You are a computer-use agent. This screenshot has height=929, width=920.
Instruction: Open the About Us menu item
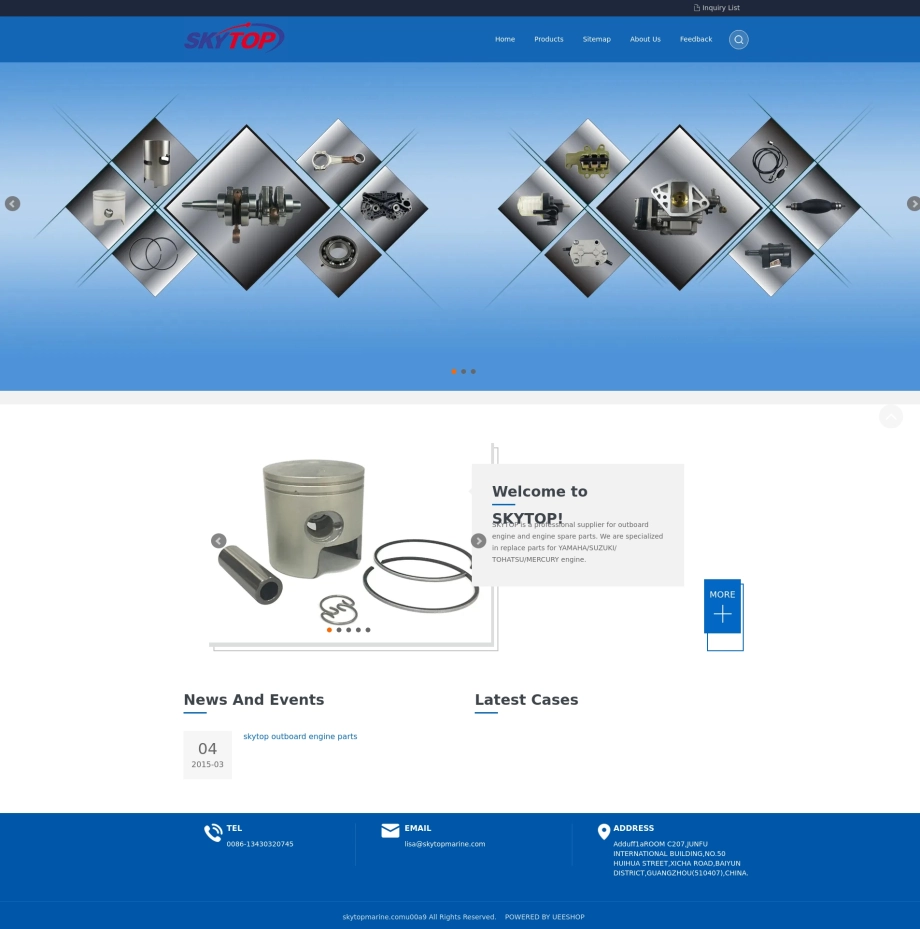pos(645,39)
